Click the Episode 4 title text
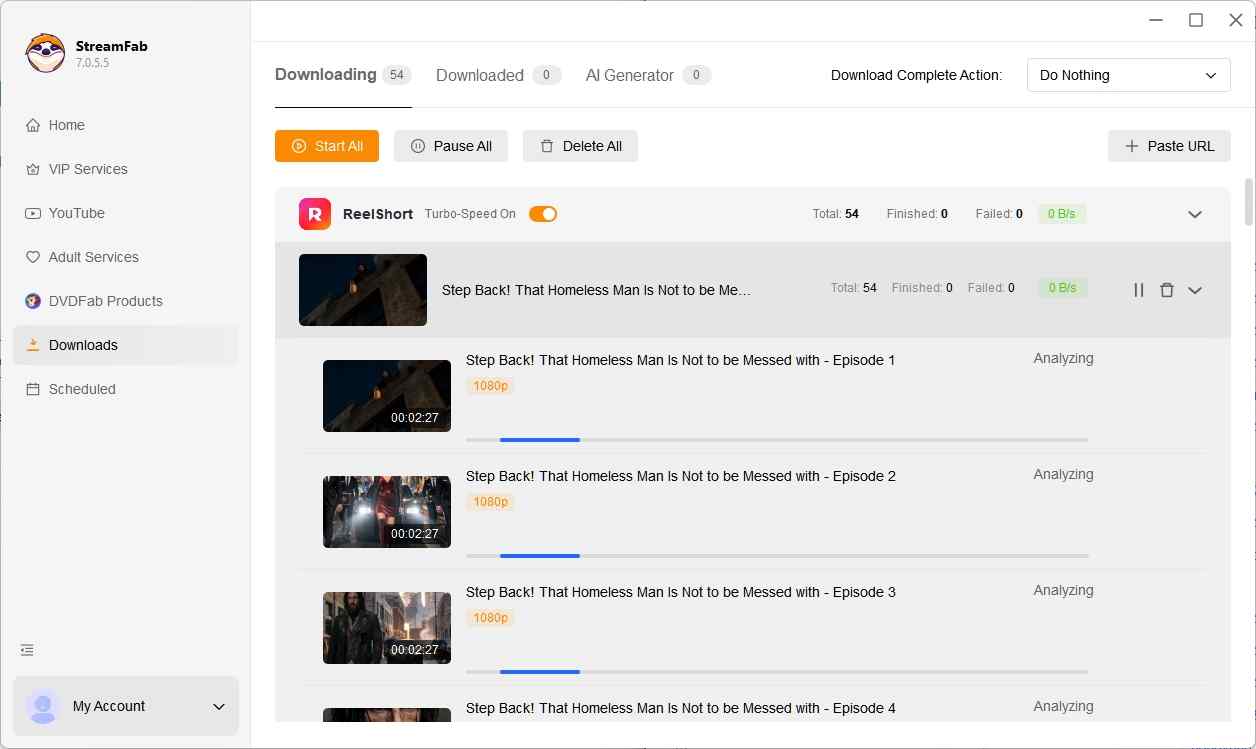Screen dimensions: 1256x749 pos(681,708)
